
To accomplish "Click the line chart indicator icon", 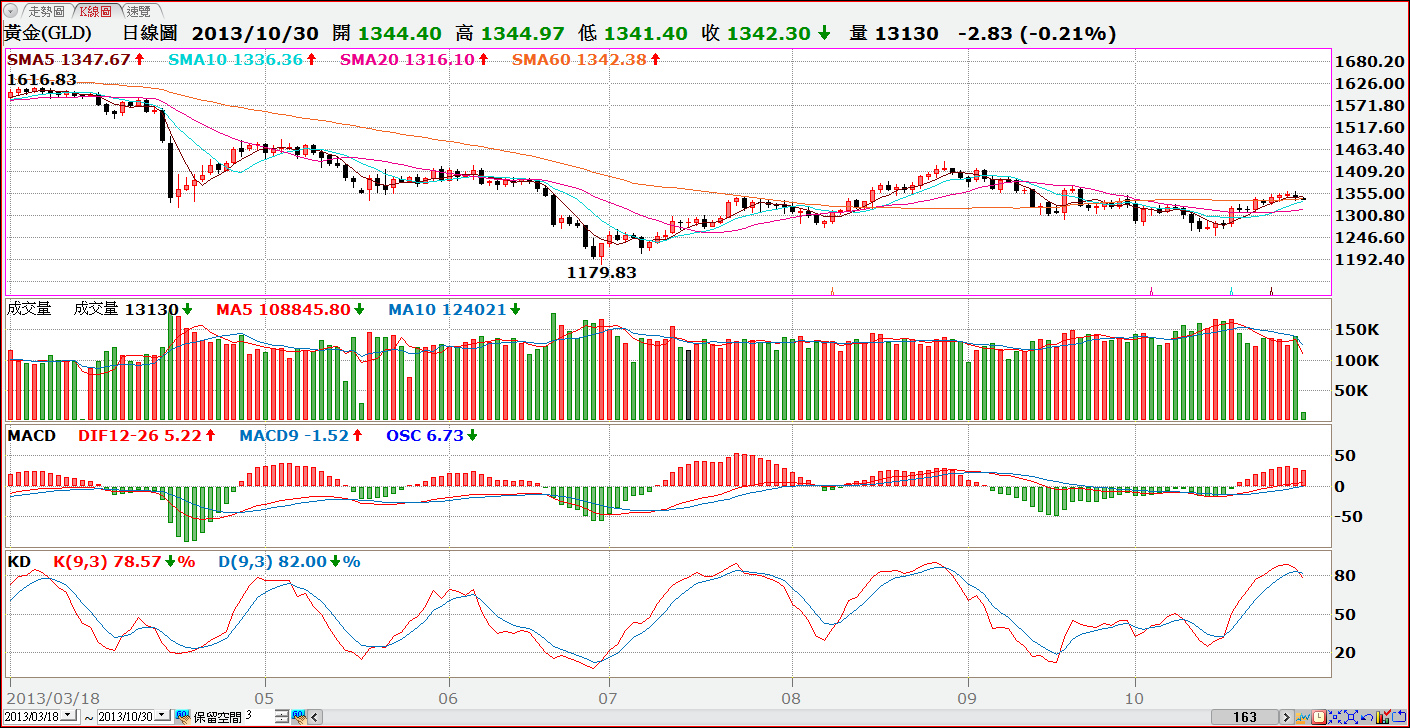I will coord(1303,717).
